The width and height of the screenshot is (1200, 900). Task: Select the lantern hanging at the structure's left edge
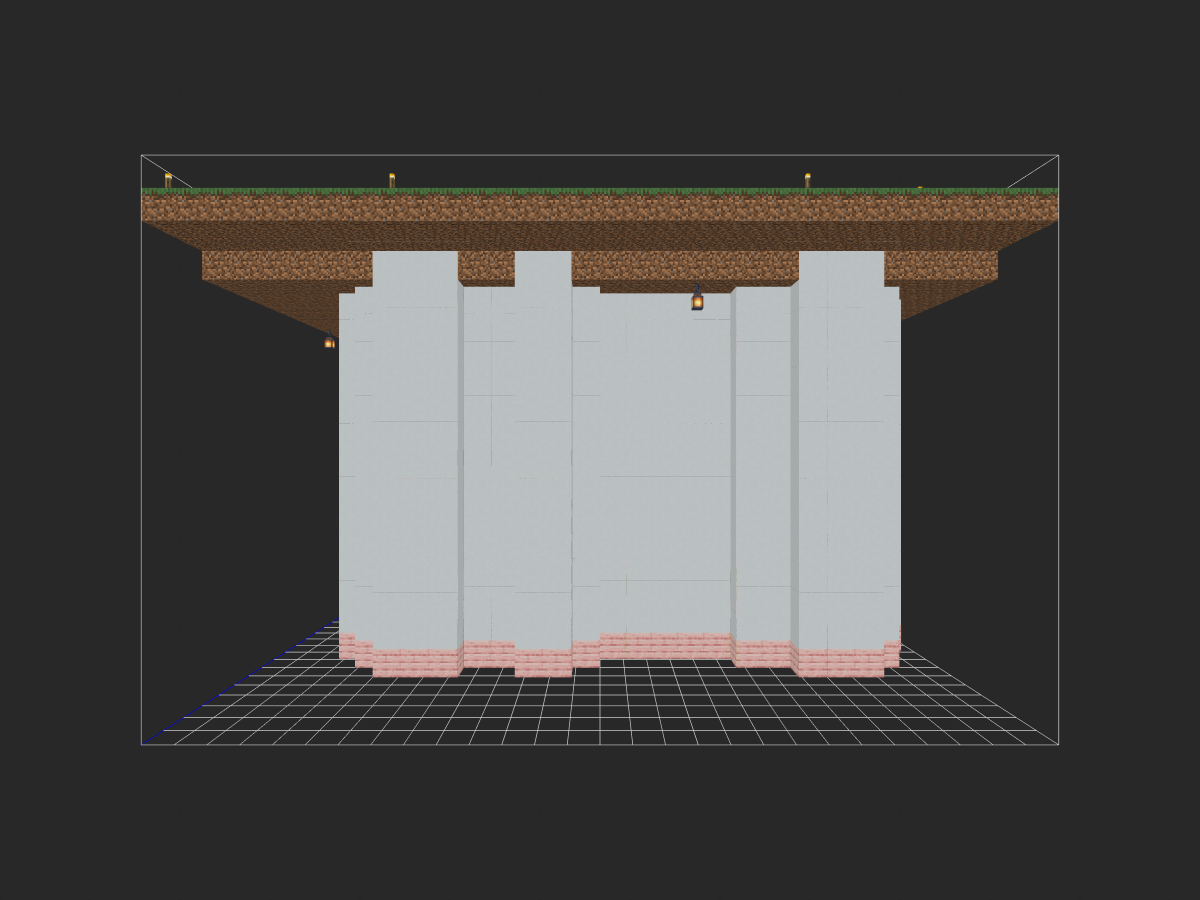(329, 341)
